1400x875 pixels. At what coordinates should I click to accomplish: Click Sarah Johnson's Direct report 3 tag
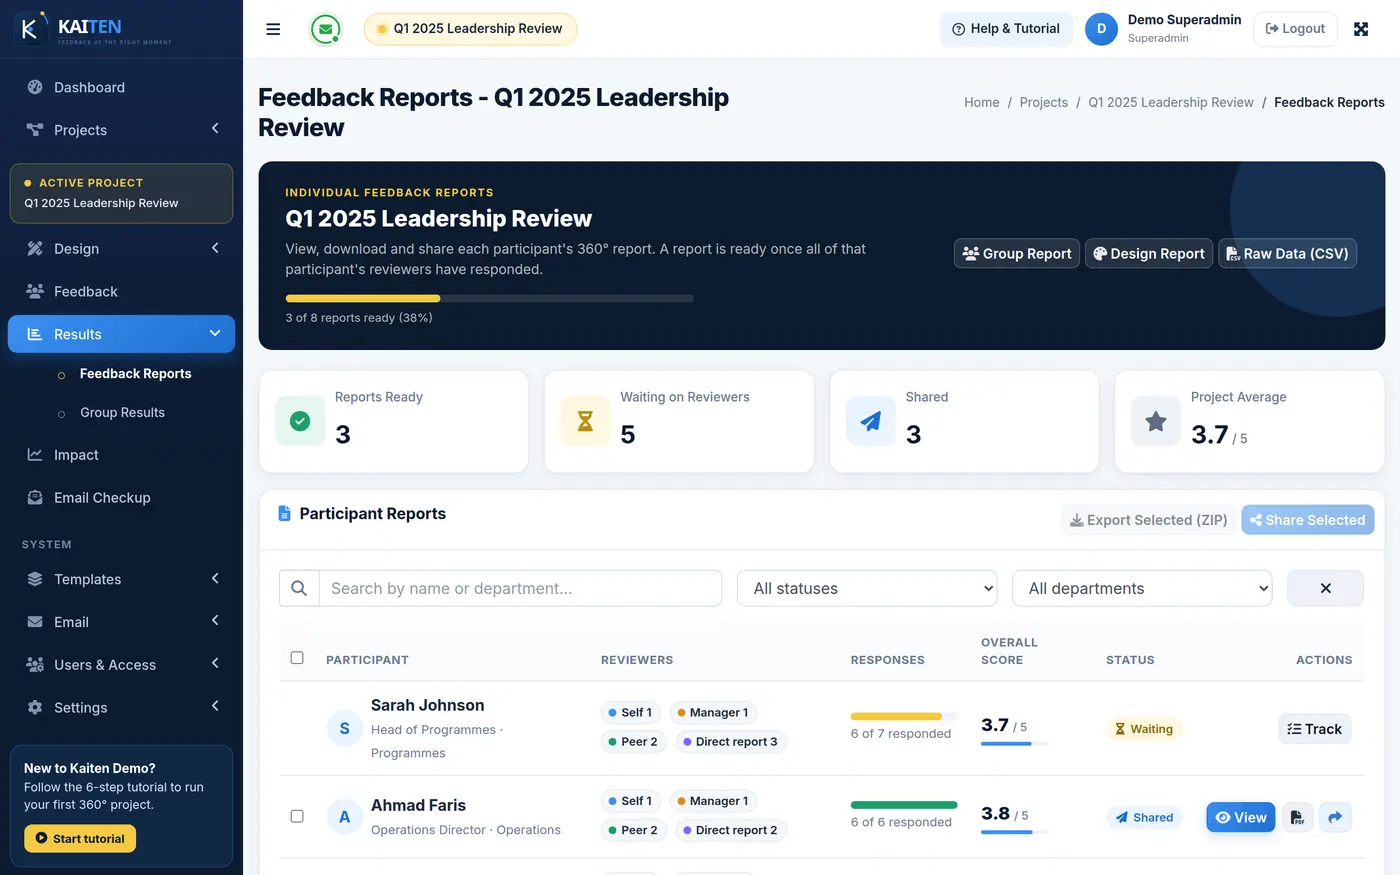click(731, 742)
